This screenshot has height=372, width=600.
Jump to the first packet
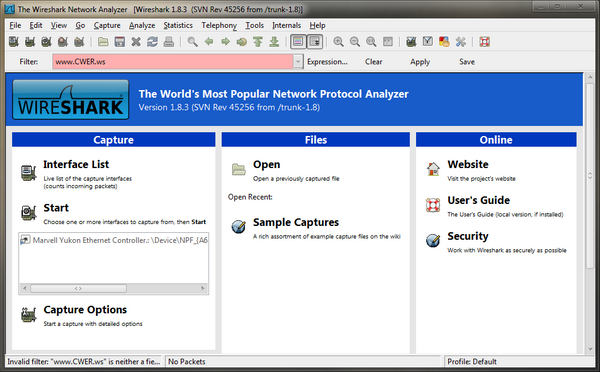coord(258,42)
